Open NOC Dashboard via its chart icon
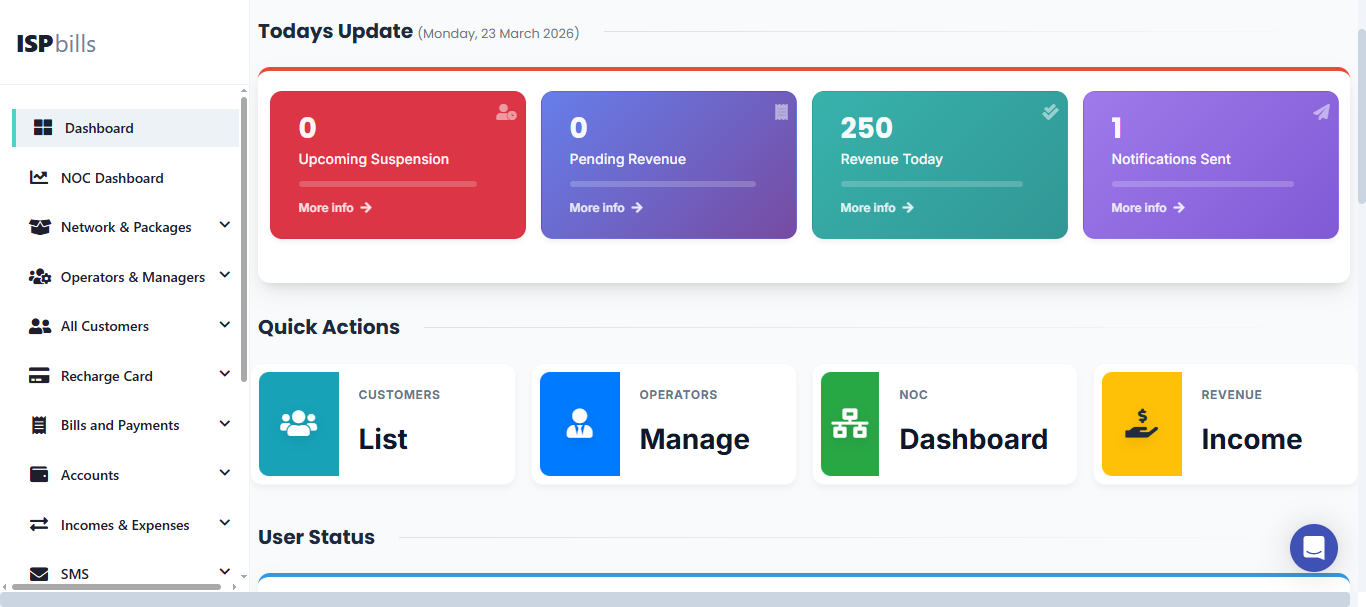Viewport: 1366px width, 607px height. [x=38, y=177]
